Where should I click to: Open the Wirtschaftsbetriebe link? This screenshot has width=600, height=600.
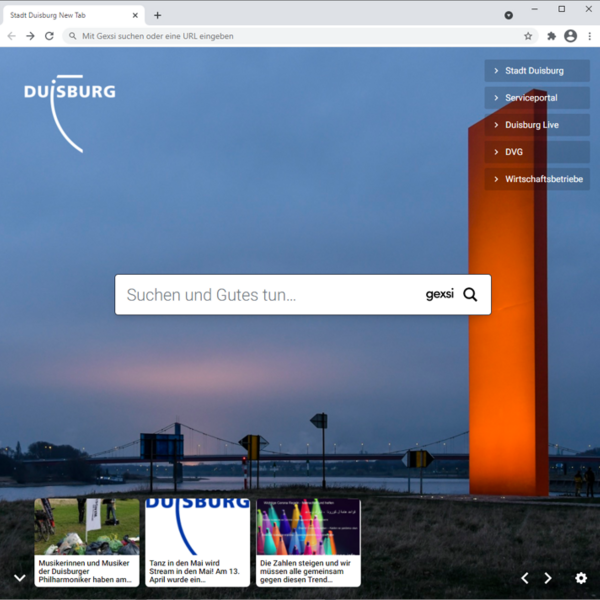pos(537,179)
